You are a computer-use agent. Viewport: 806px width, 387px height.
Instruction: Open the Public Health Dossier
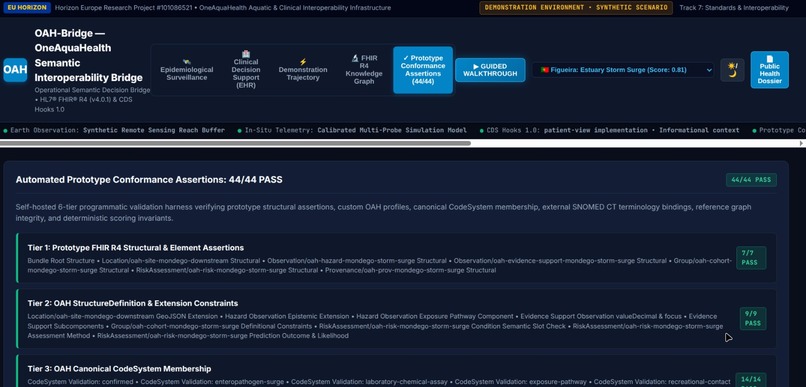coord(770,70)
